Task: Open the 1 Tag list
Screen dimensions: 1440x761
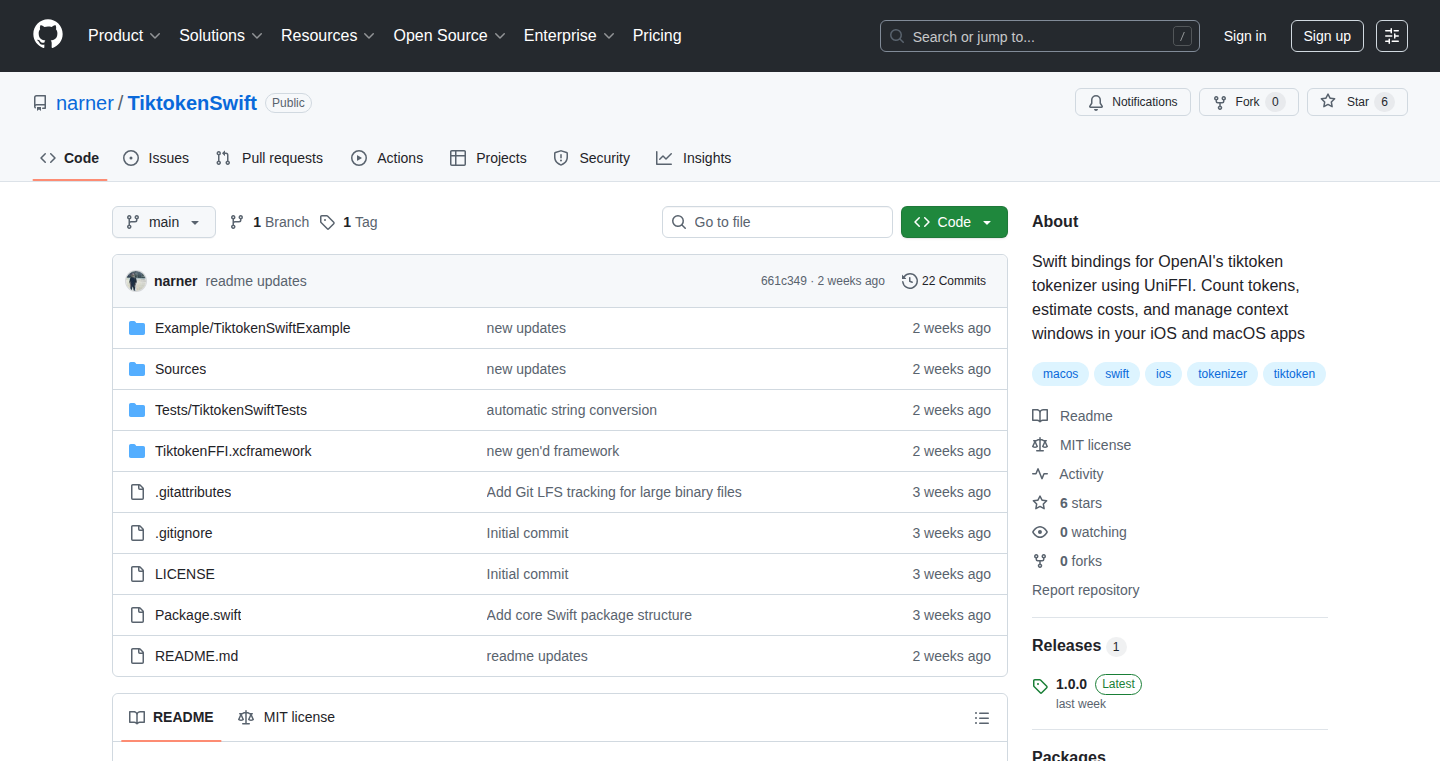Action: pos(349,222)
